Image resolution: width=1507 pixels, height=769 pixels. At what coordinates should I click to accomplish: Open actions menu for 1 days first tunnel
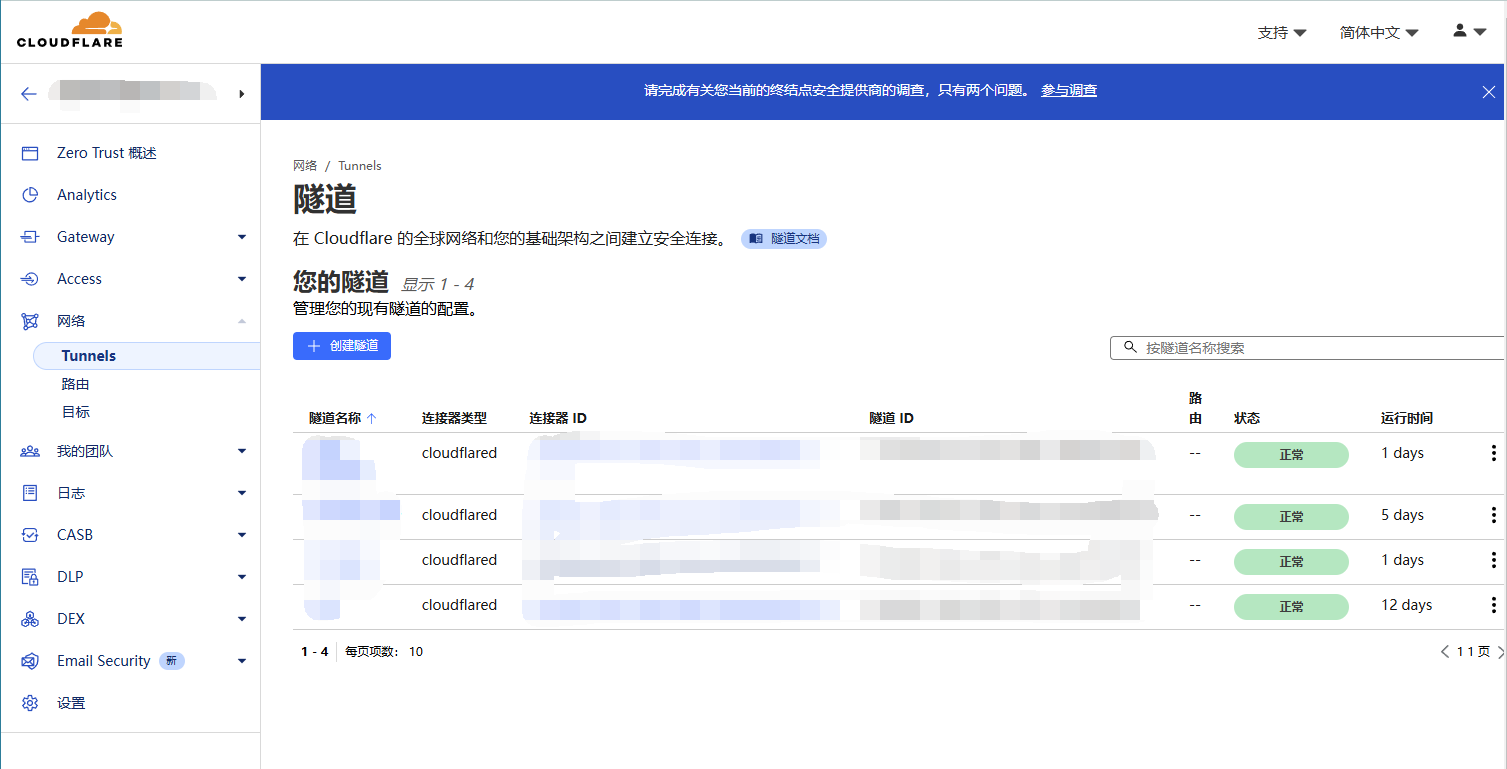tap(1494, 454)
